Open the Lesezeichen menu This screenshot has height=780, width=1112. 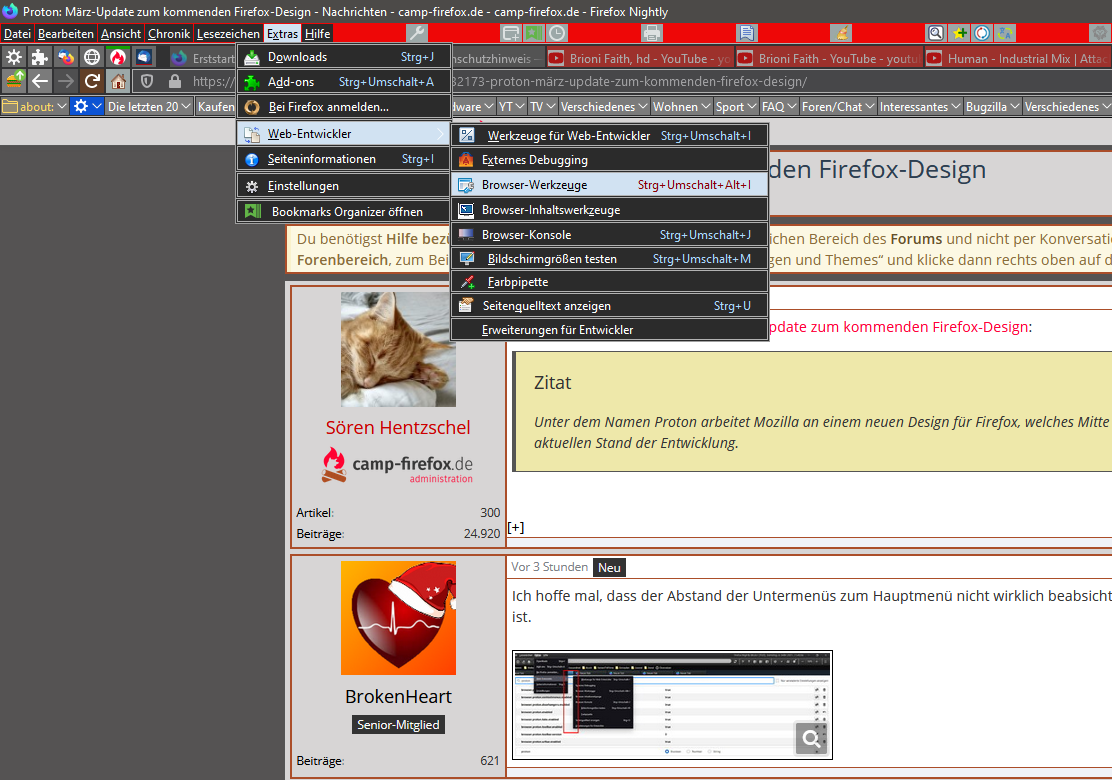pyautogui.click(x=228, y=34)
